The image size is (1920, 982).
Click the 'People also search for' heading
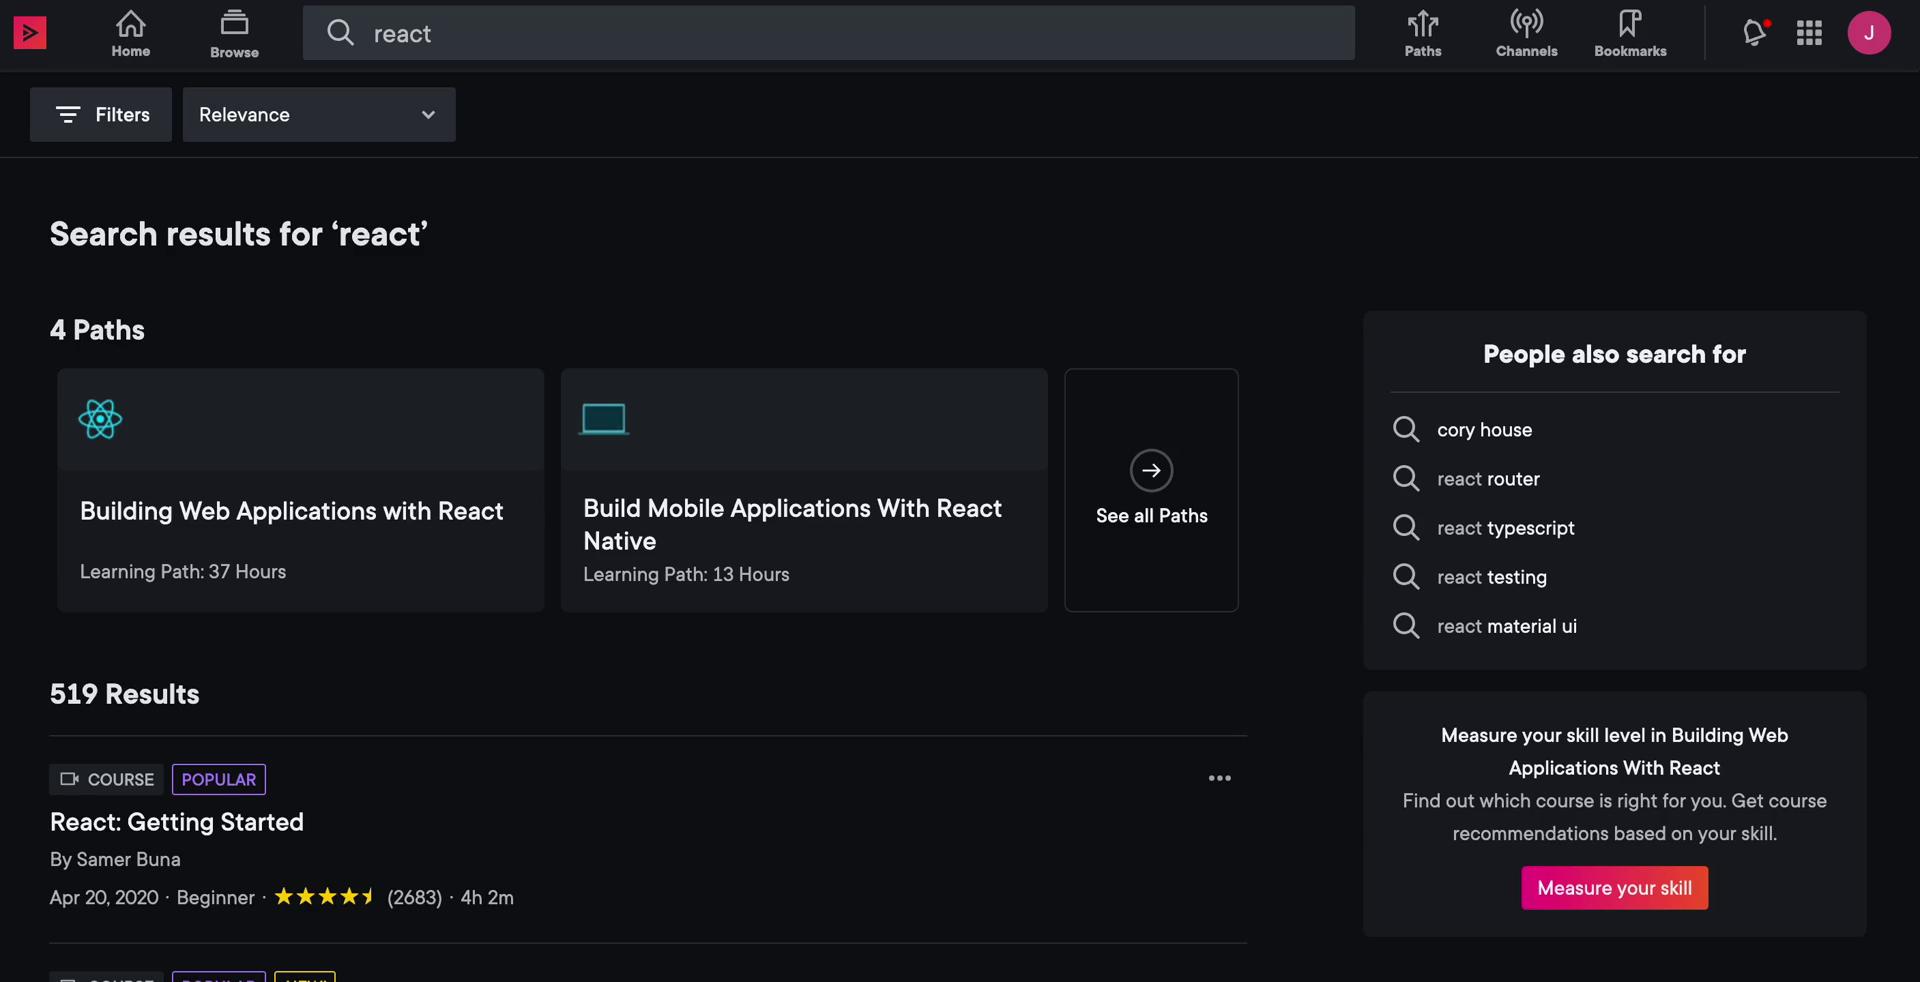tap(1614, 355)
